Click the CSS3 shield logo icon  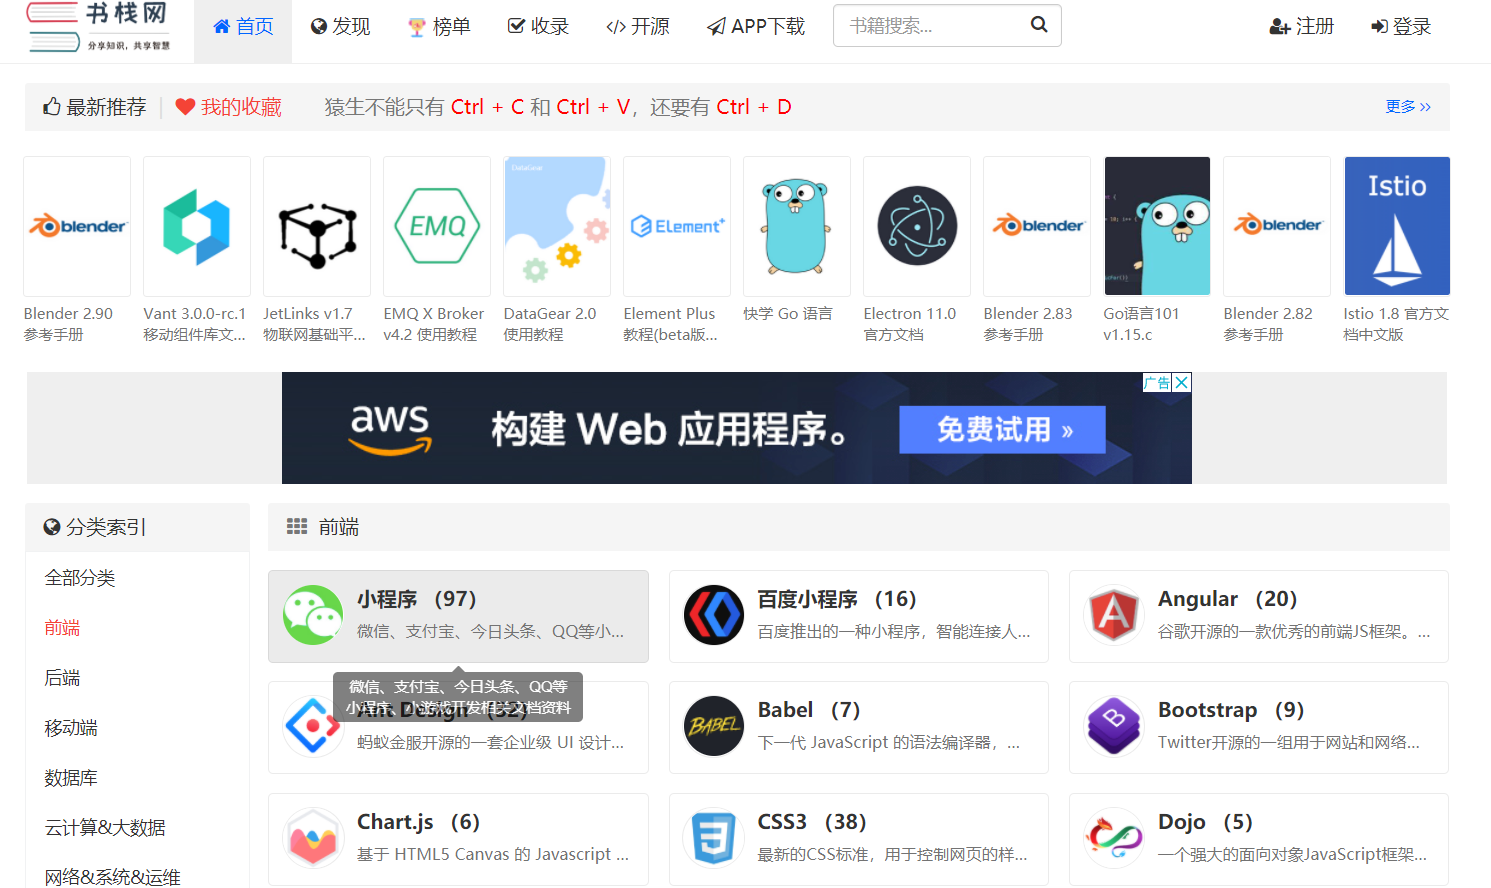[x=714, y=838]
